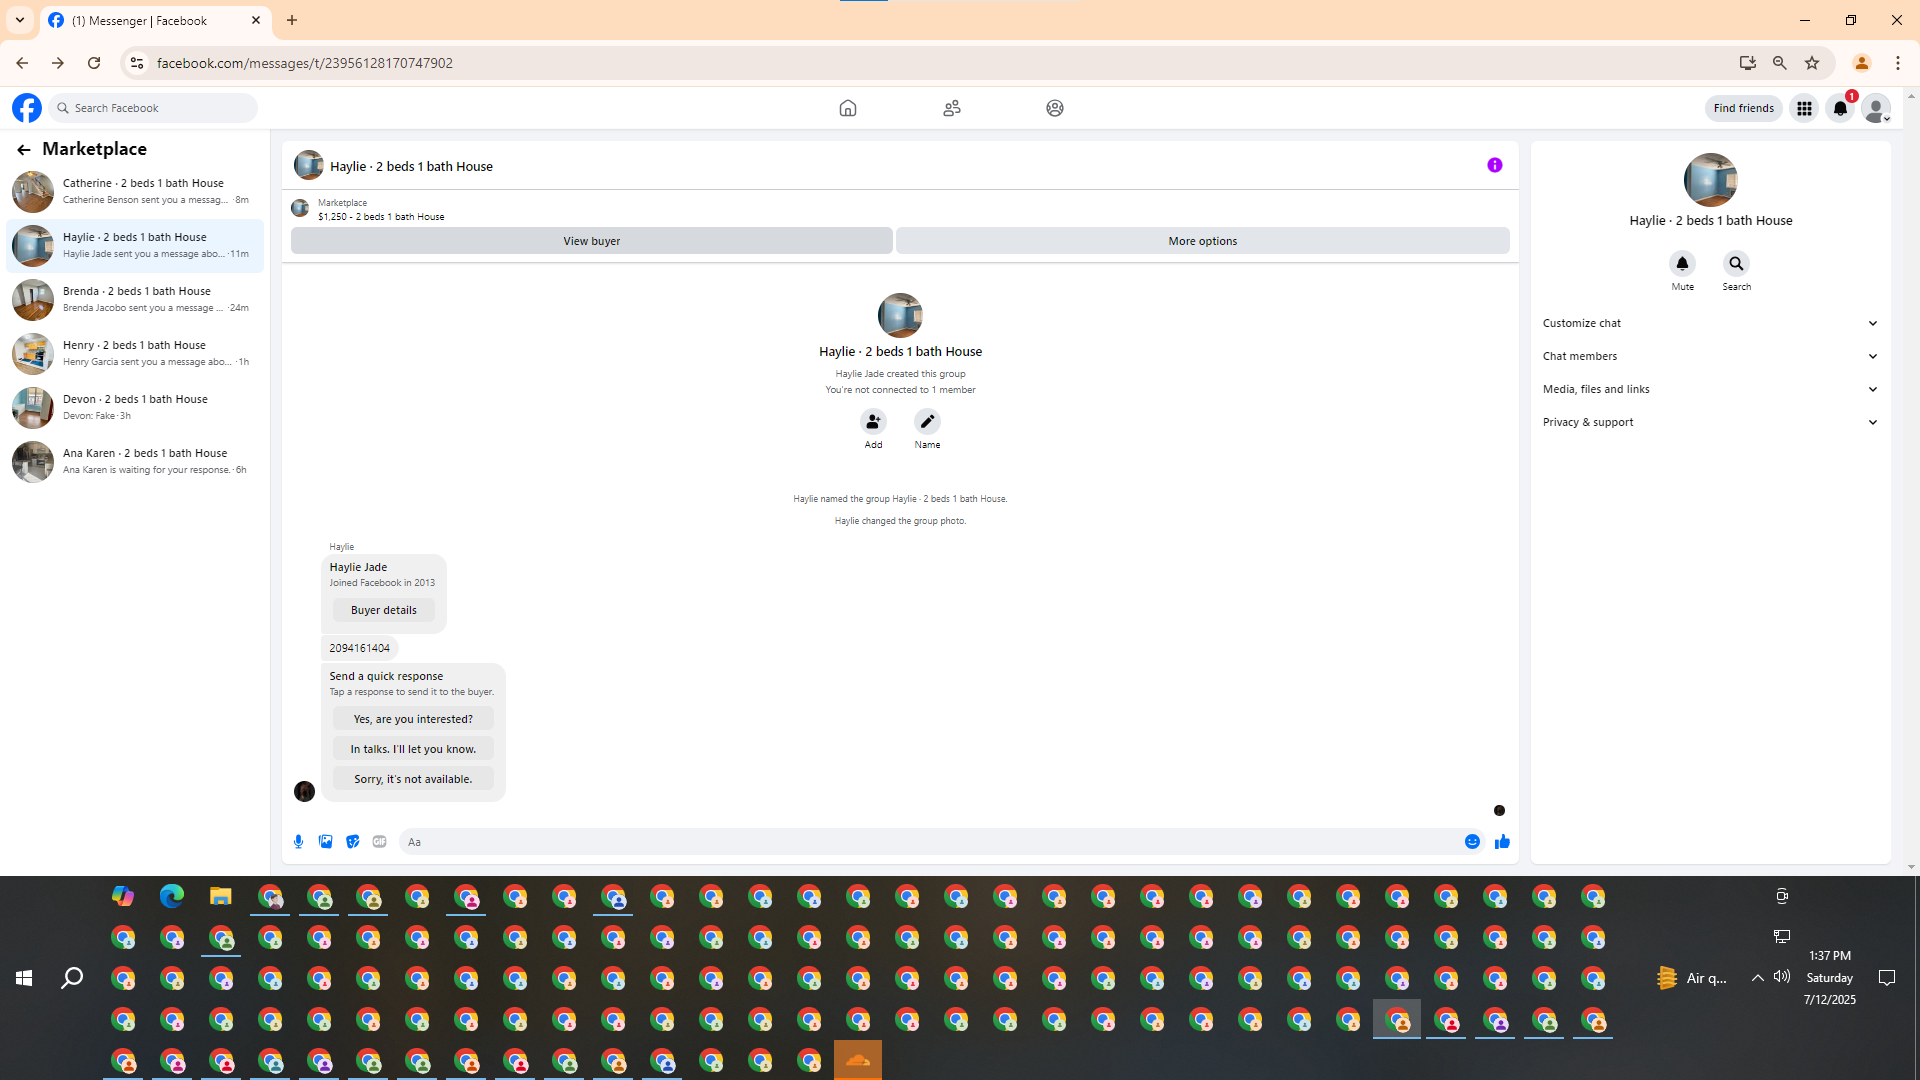Image resolution: width=1920 pixels, height=1080 pixels.
Task: Send a thumbs up like
Action: point(1502,842)
